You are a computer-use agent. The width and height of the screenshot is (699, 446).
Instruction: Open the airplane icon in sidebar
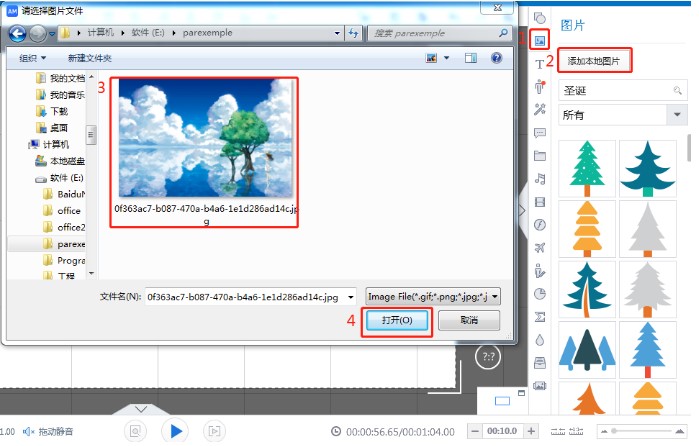click(x=540, y=248)
